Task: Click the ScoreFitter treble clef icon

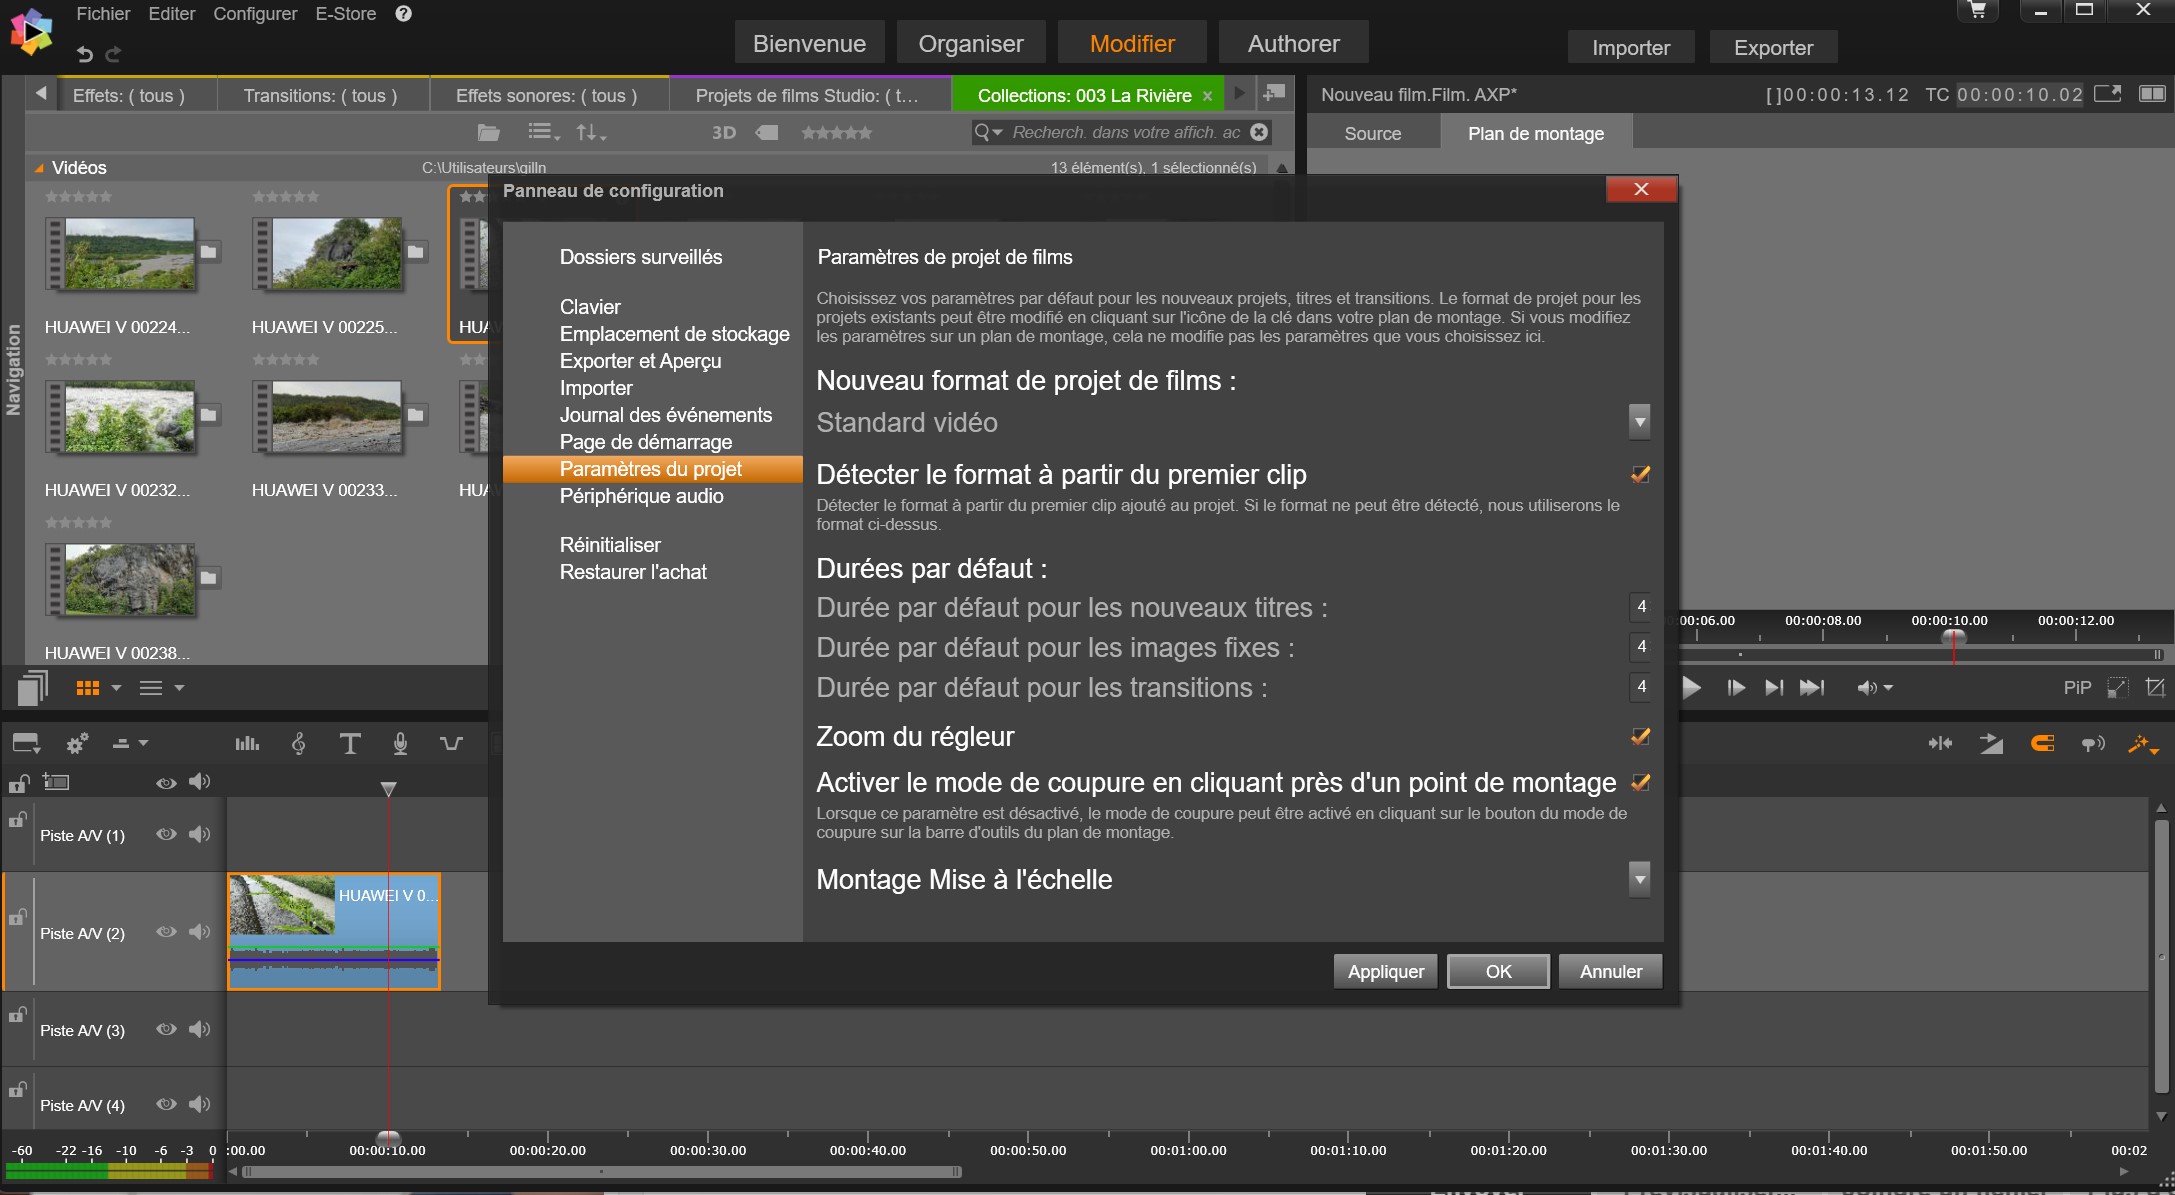Action: (x=298, y=743)
